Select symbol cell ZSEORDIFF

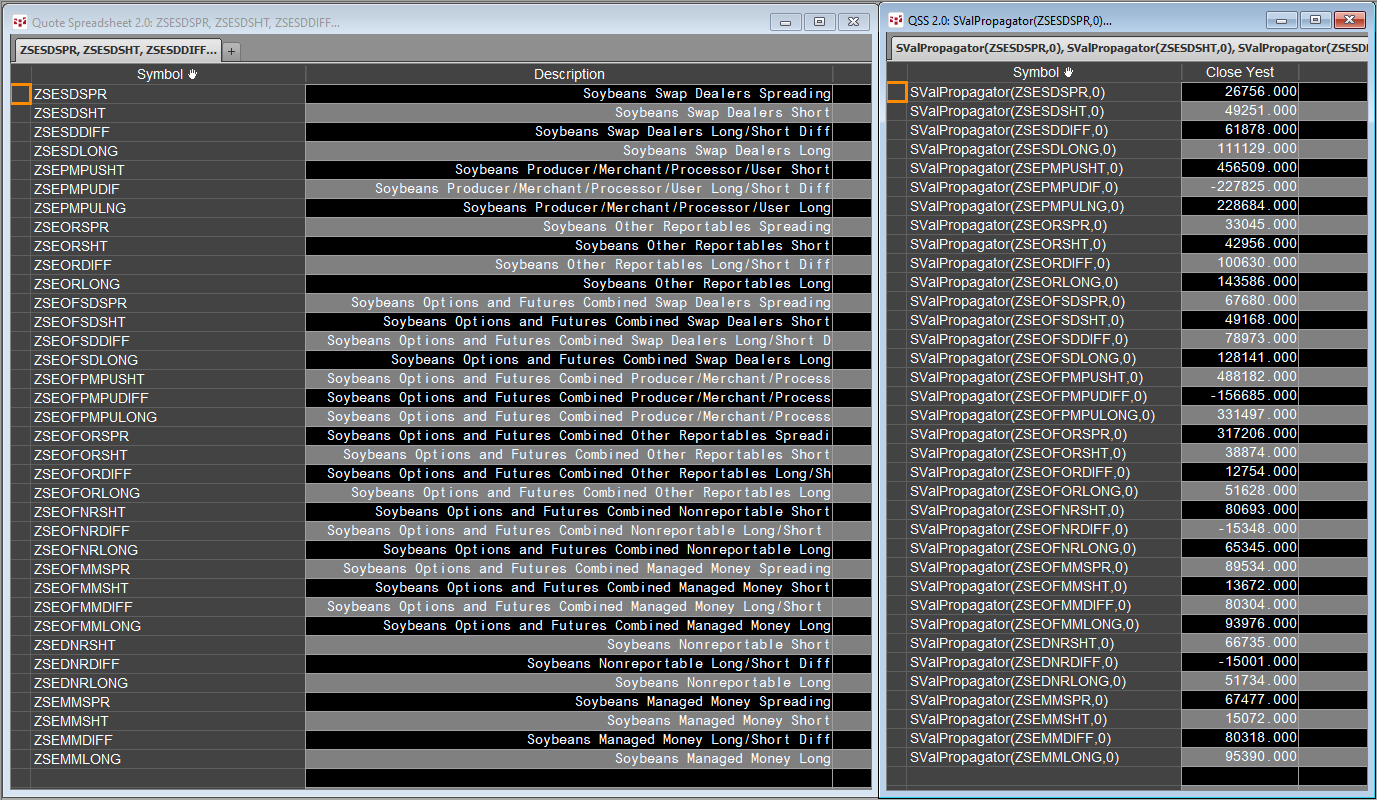(x=168, y=265)
